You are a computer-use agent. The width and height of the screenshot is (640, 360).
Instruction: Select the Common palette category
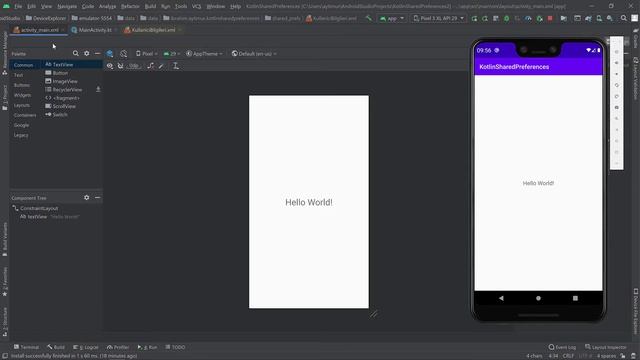(23, 65)
